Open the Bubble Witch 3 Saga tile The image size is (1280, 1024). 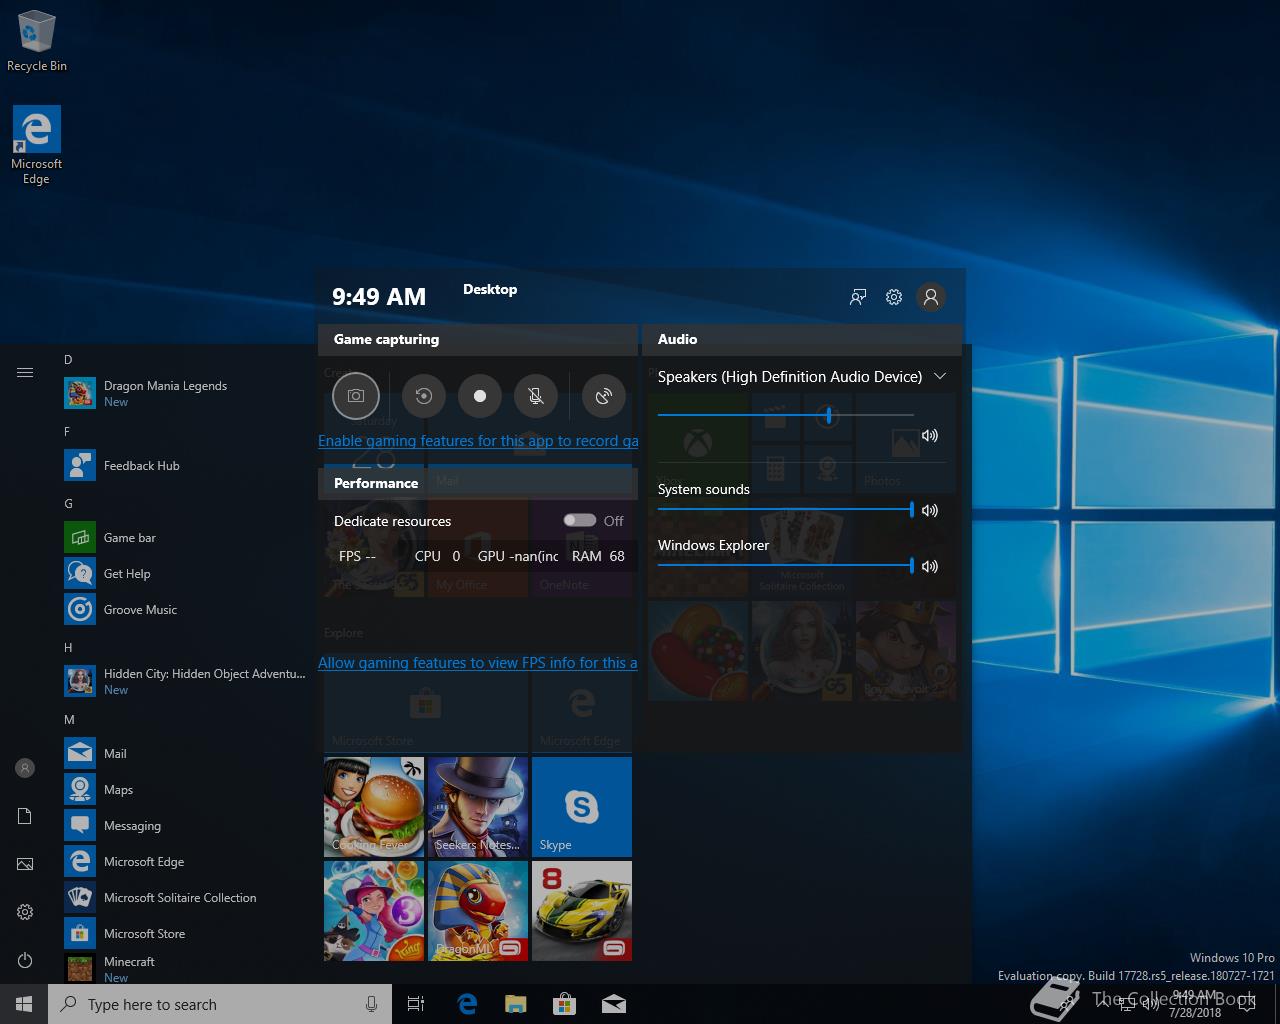(x=374, y=911)
